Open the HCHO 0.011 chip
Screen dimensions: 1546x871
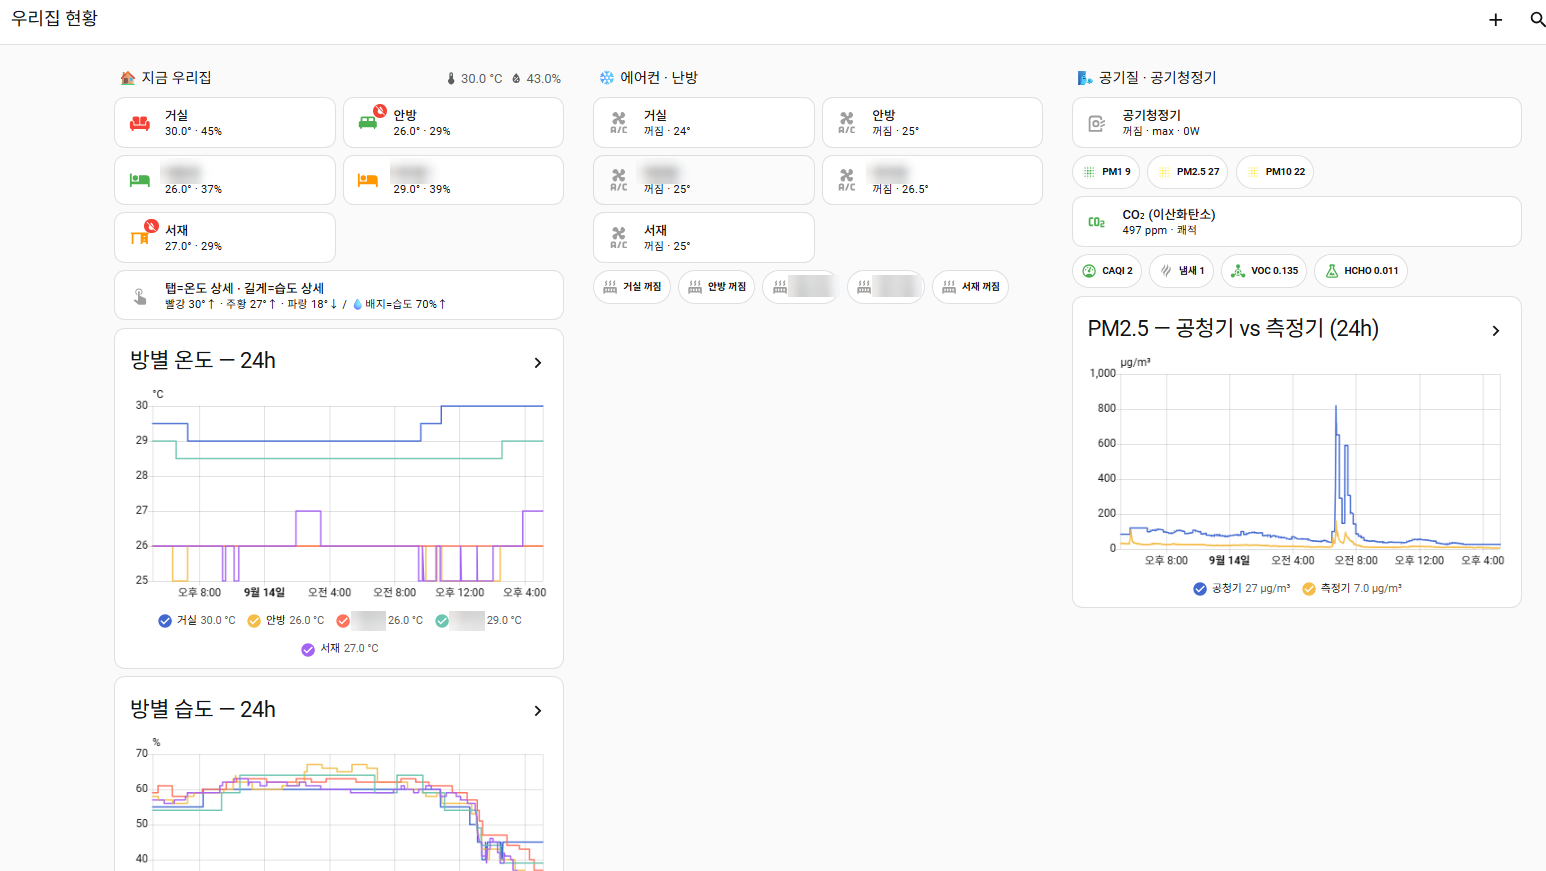point(1361,271)
